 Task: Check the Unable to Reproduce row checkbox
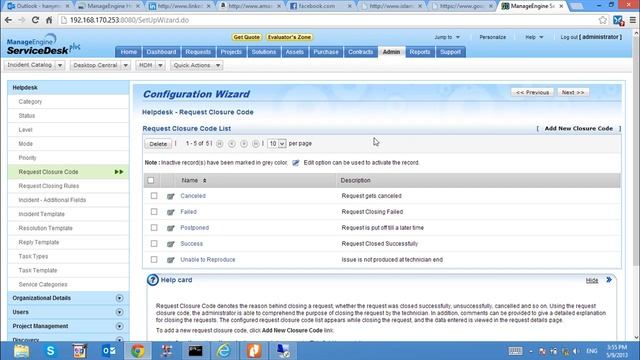tap(154, 260)
